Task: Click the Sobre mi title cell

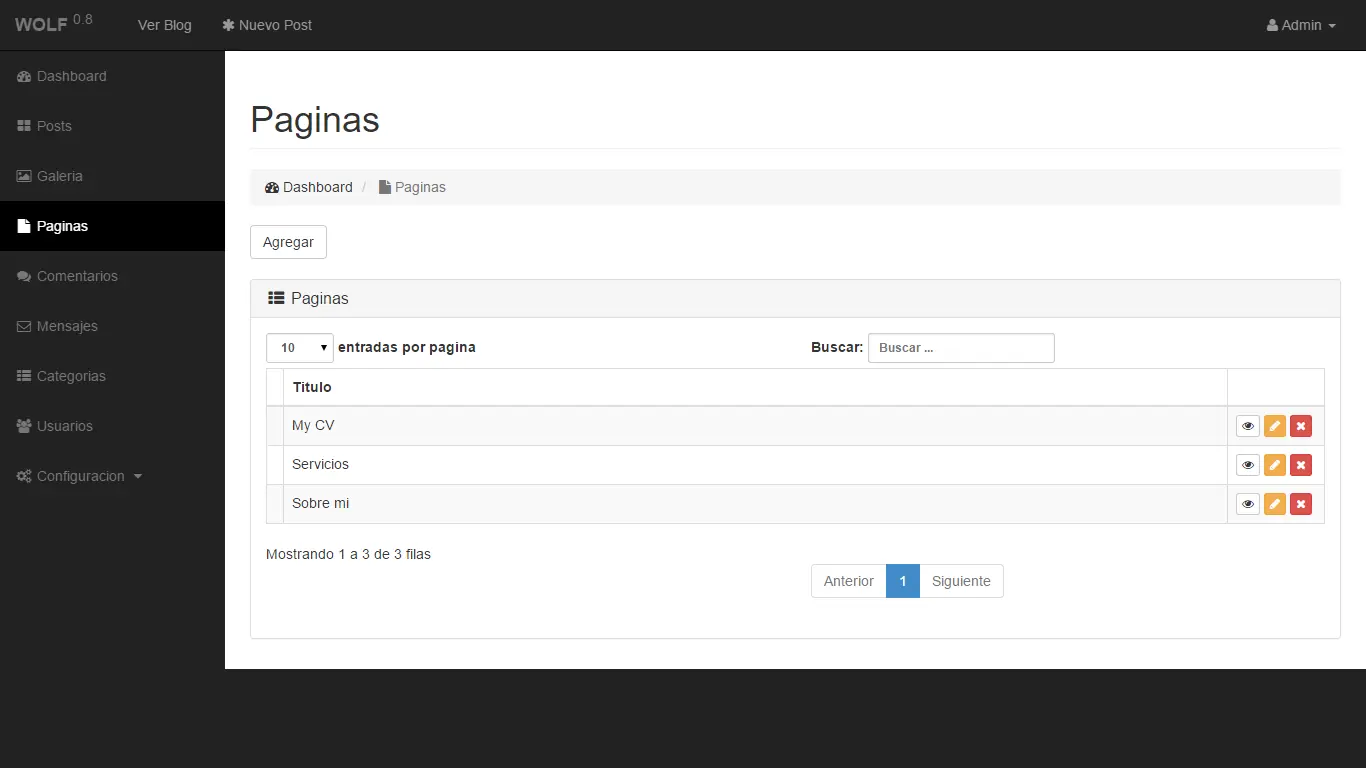Action: tap(755, 504)
